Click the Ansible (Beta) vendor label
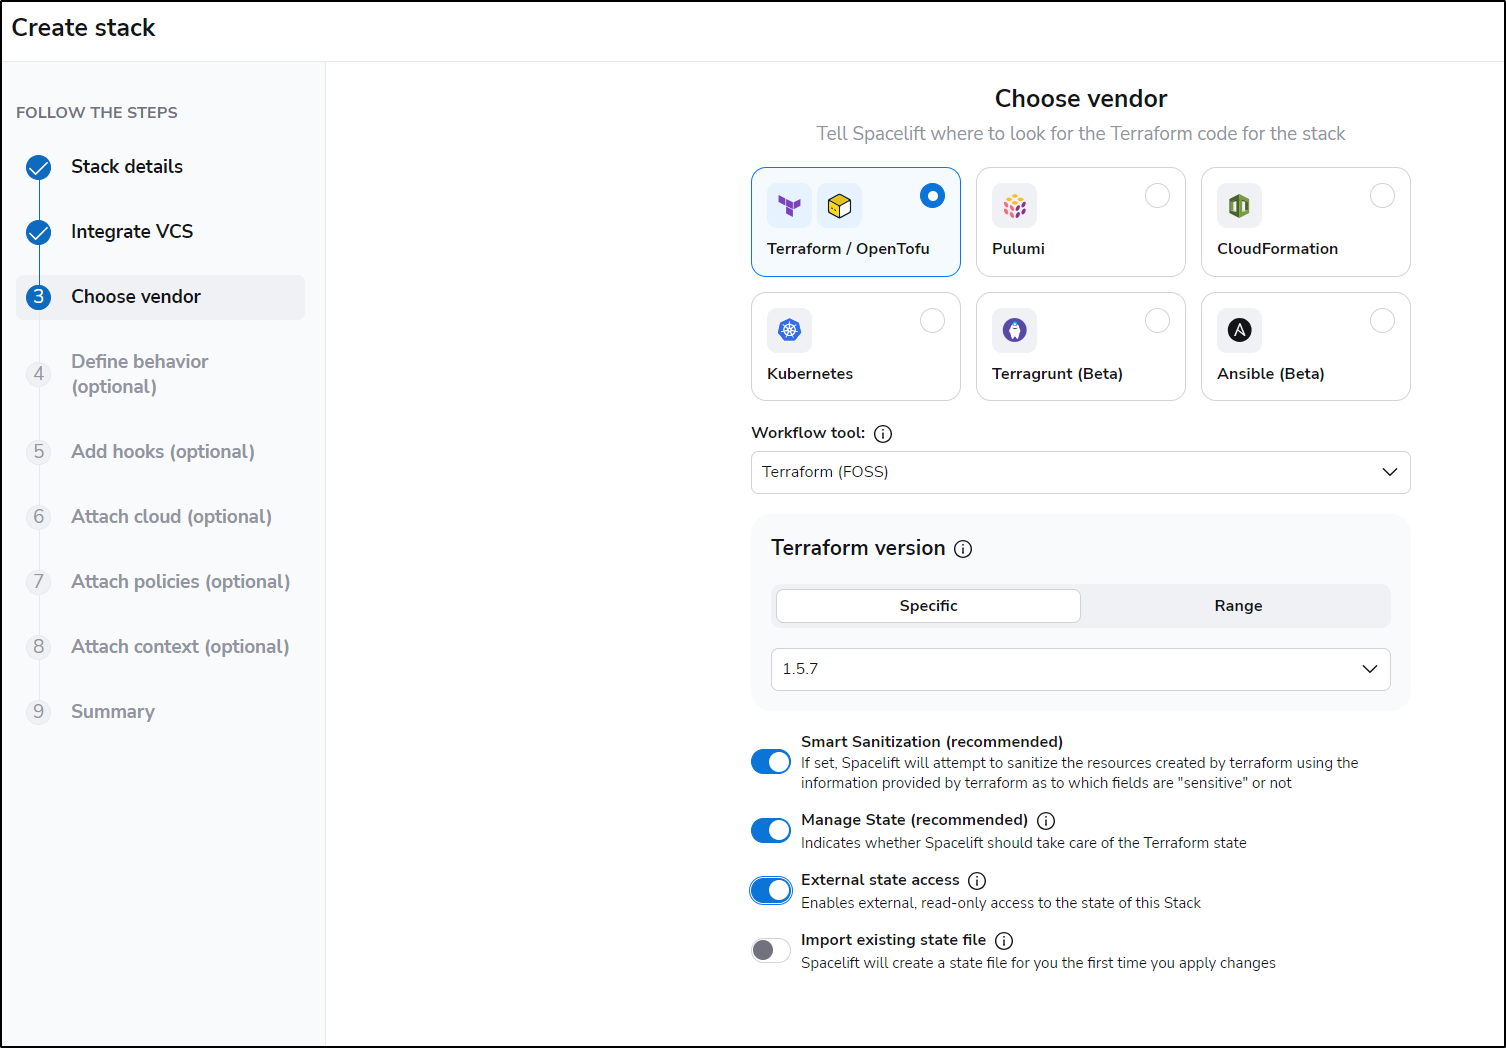The width and height of the screenshot is (1506, 1048). 1270,374
